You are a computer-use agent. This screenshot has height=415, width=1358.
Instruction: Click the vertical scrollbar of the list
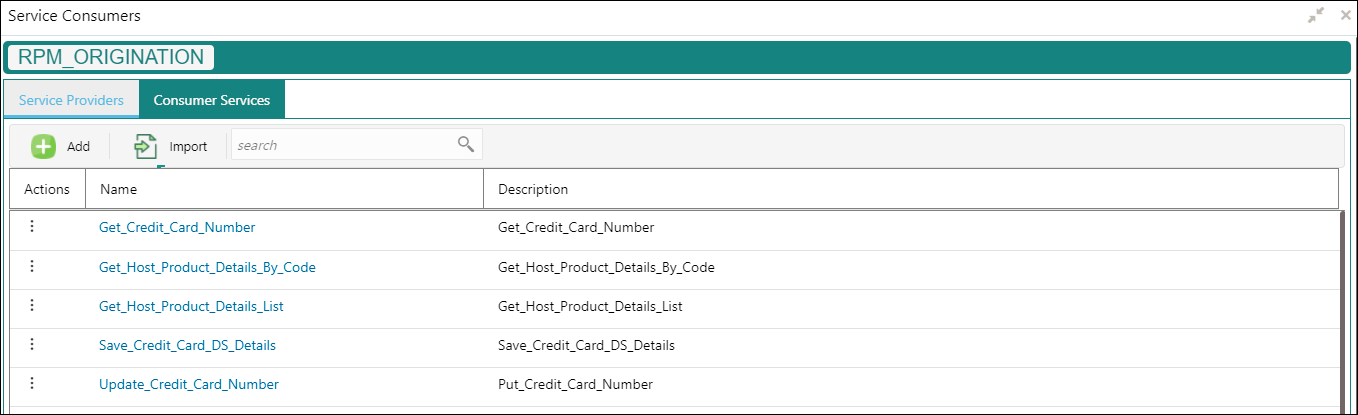(x=1340, y=311)
